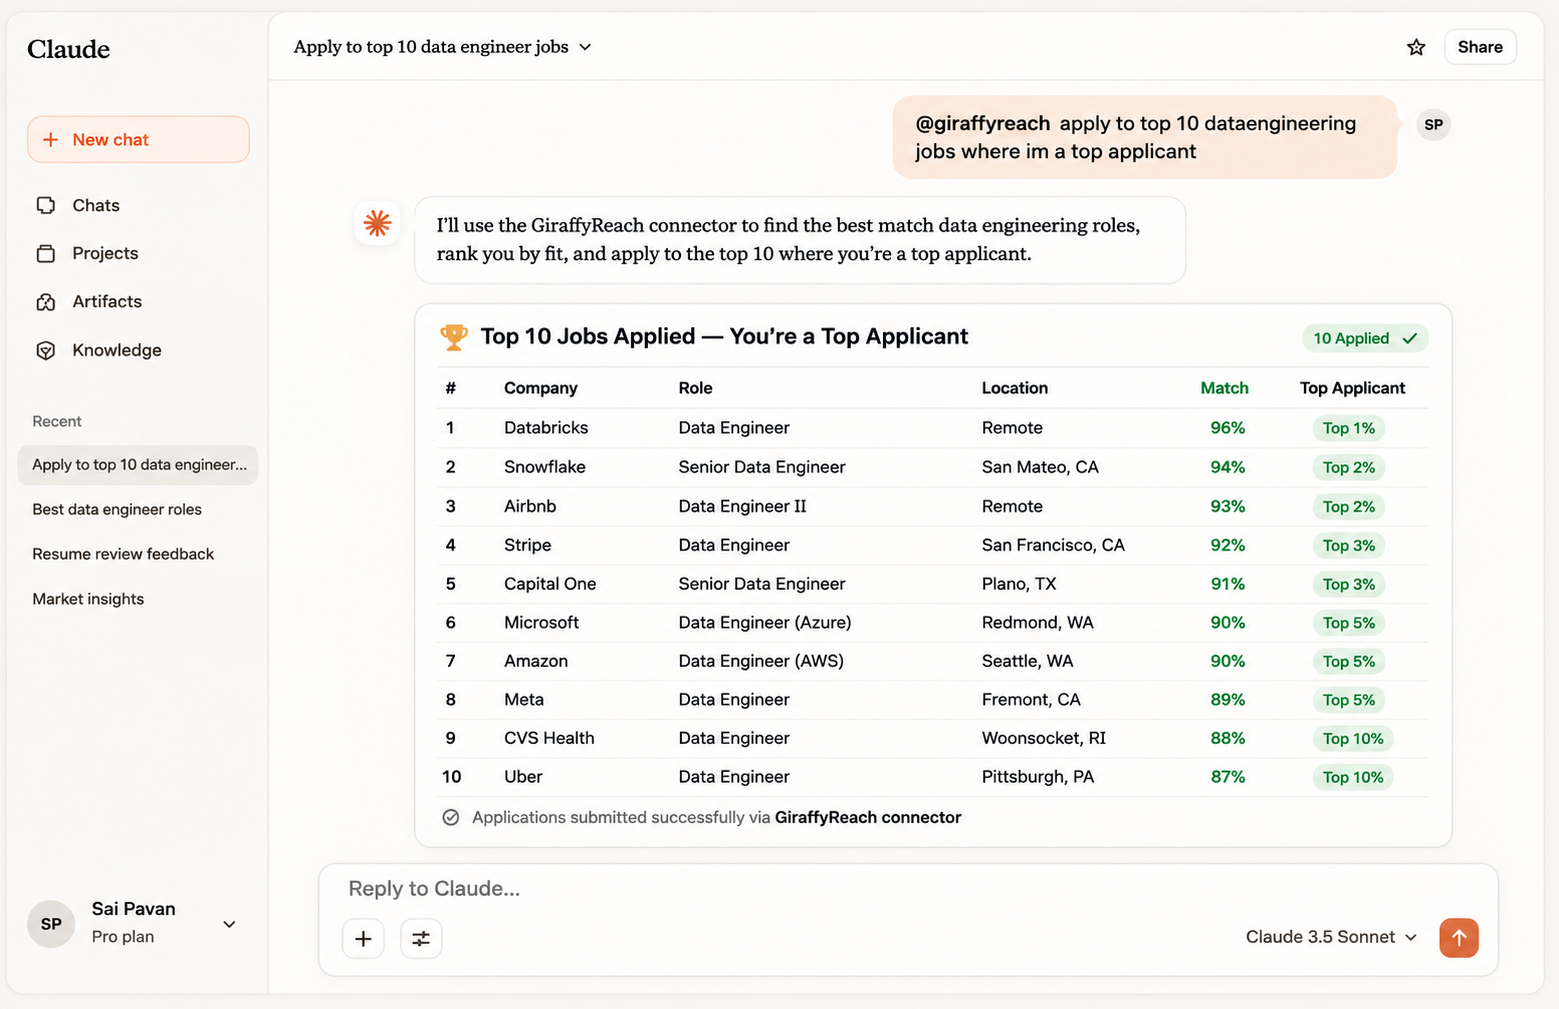Star this conversation with the star icon
The height and width of the screenshot is (1009, 1559).
click(1416, 47)
